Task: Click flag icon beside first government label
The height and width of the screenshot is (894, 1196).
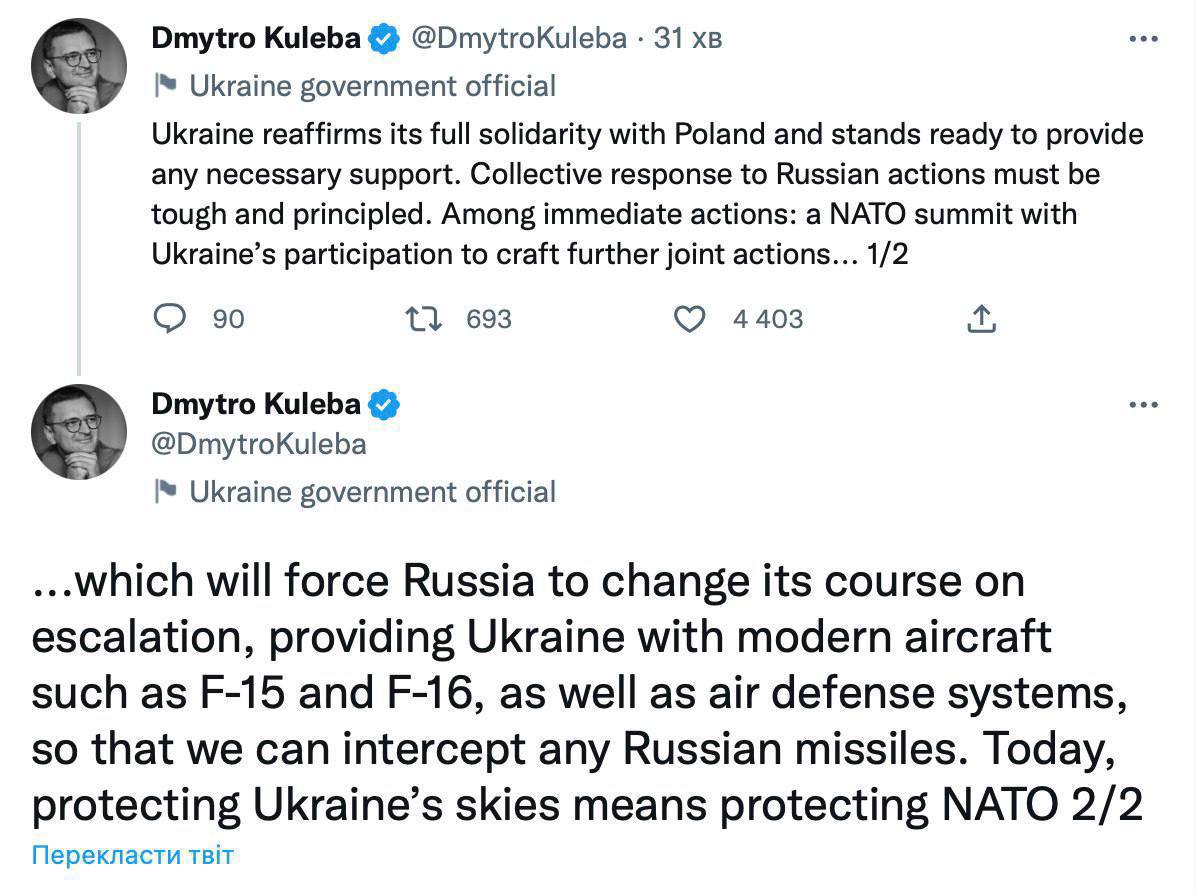Action: pos(166,86)
